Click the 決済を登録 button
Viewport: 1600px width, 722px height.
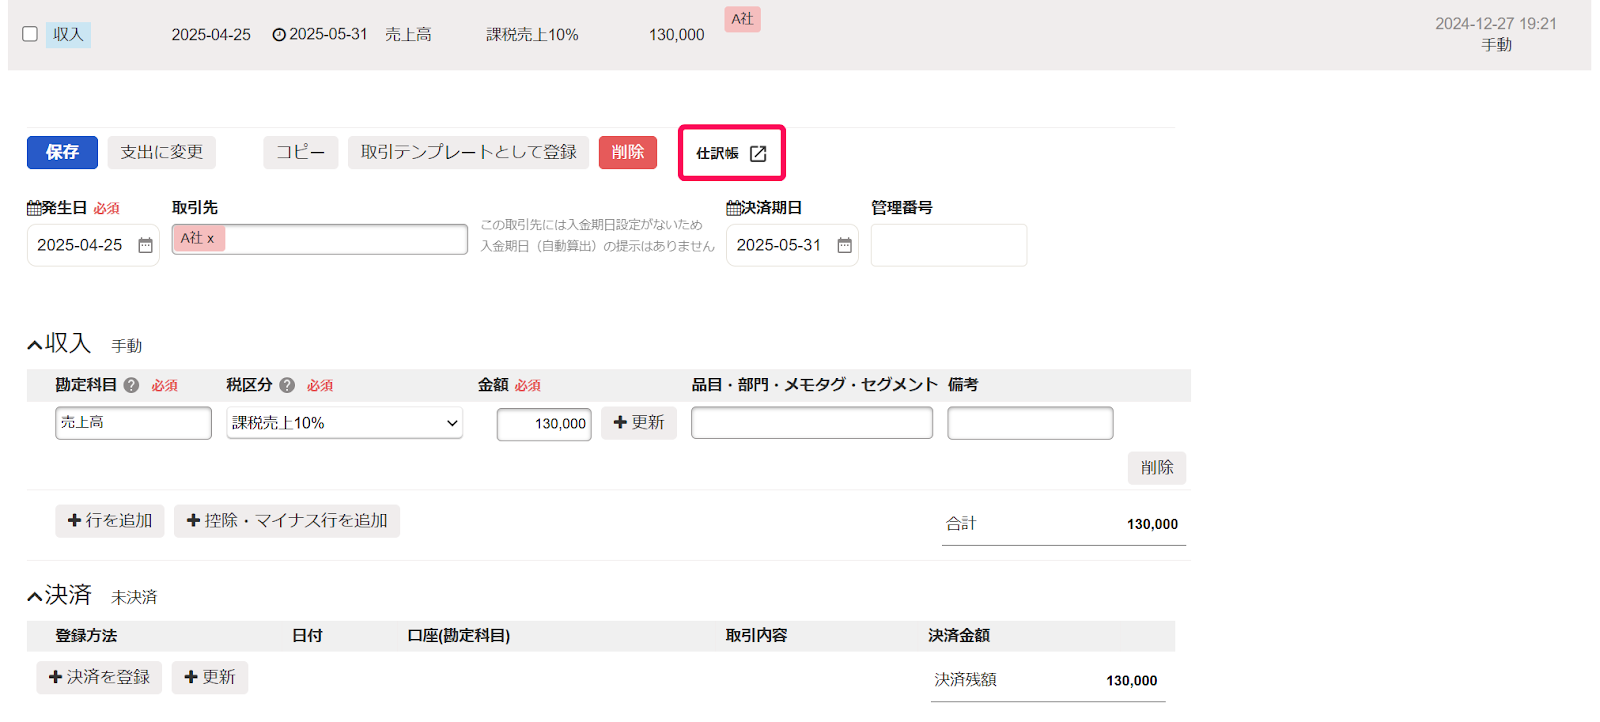[99, 678]
